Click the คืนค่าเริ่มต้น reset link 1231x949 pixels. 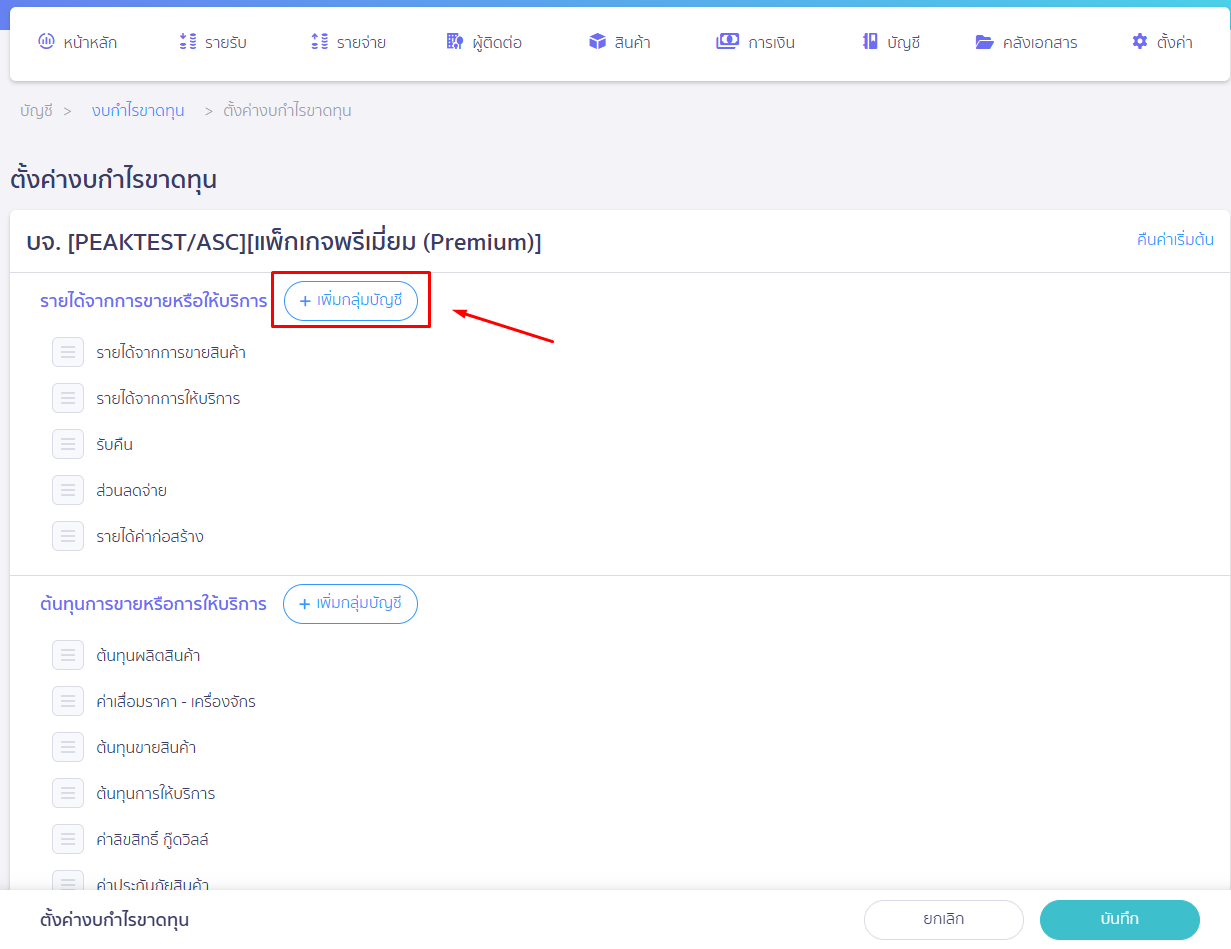(1175, 239)
